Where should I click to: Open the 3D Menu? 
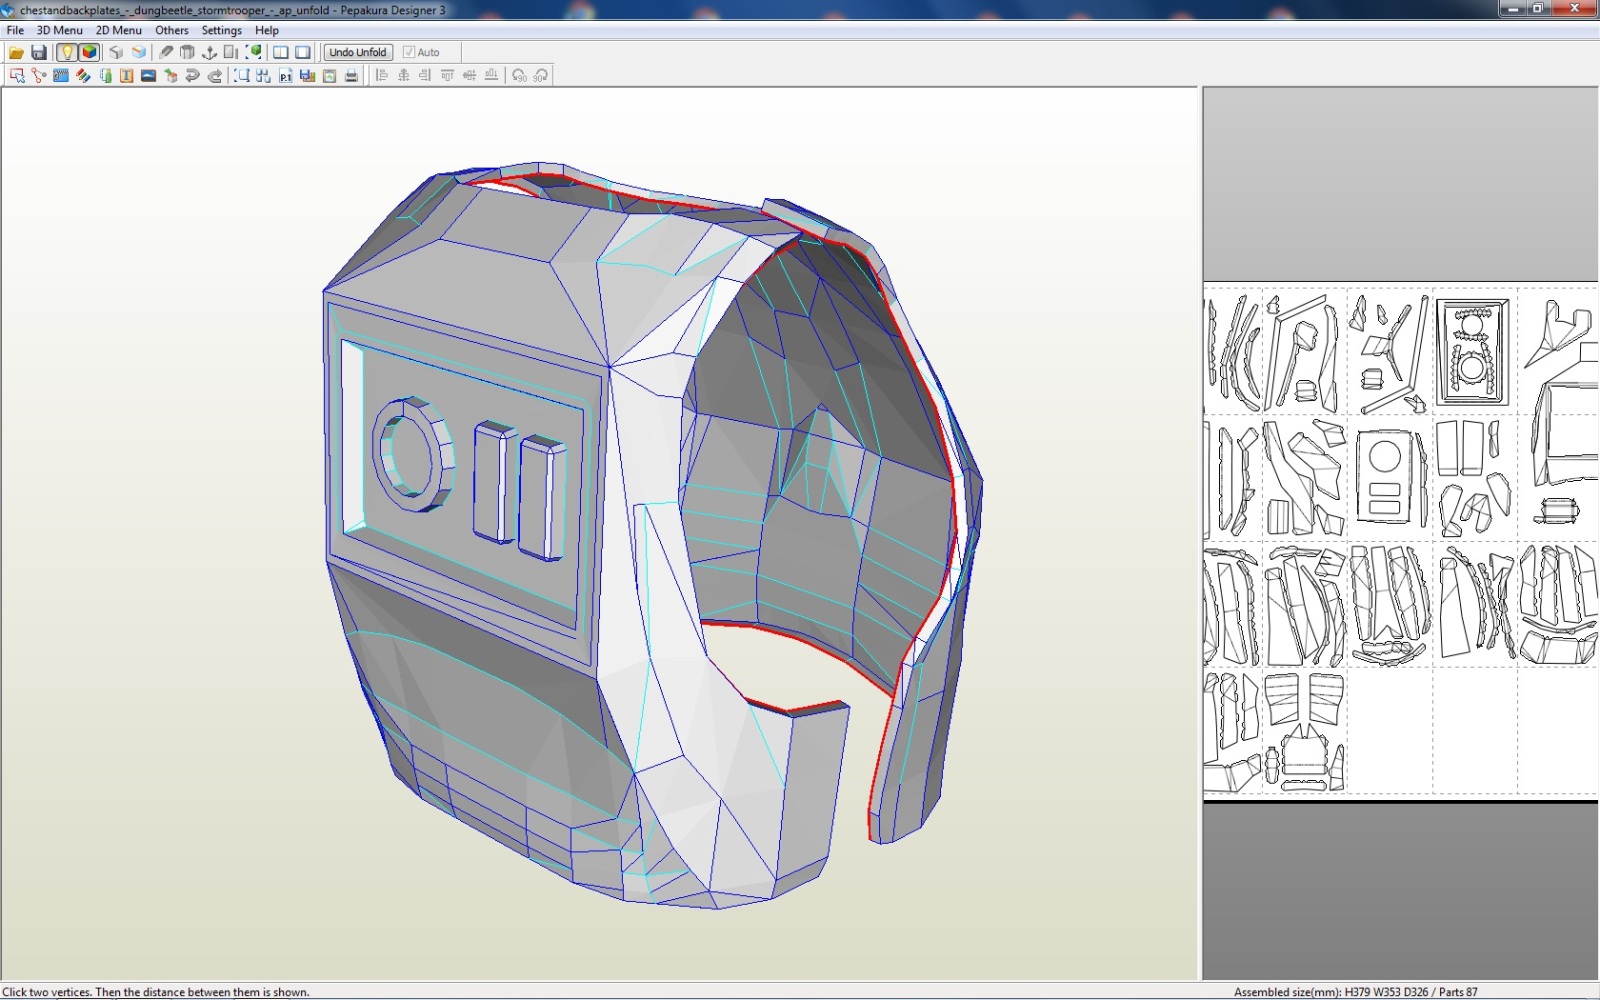point(60,30)
